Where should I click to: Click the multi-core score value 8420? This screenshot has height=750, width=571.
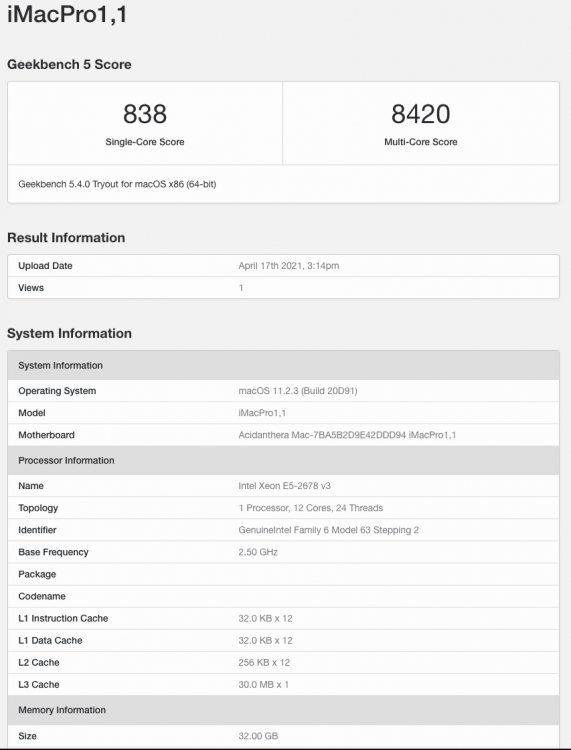pos(421,114)
